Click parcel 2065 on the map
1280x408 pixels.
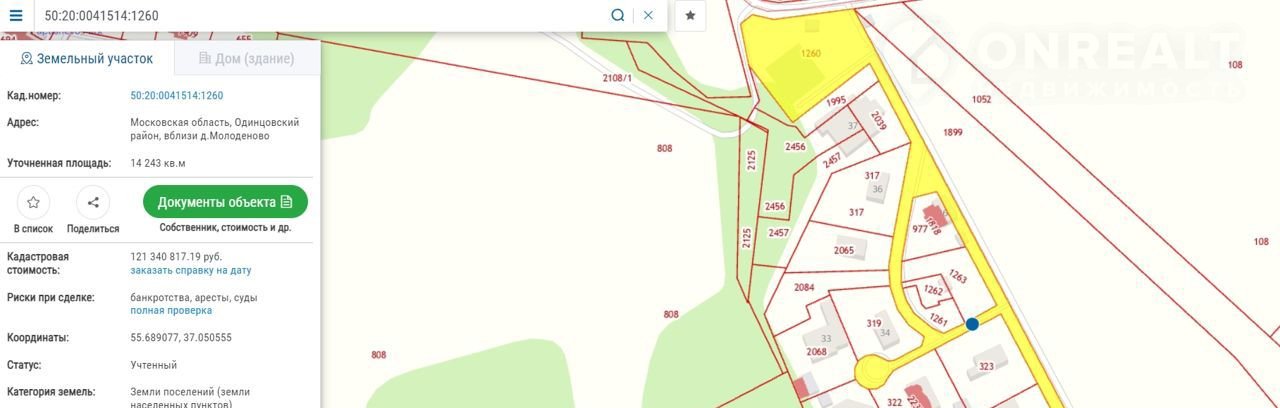pyautogui.click(x=845, y=250)
